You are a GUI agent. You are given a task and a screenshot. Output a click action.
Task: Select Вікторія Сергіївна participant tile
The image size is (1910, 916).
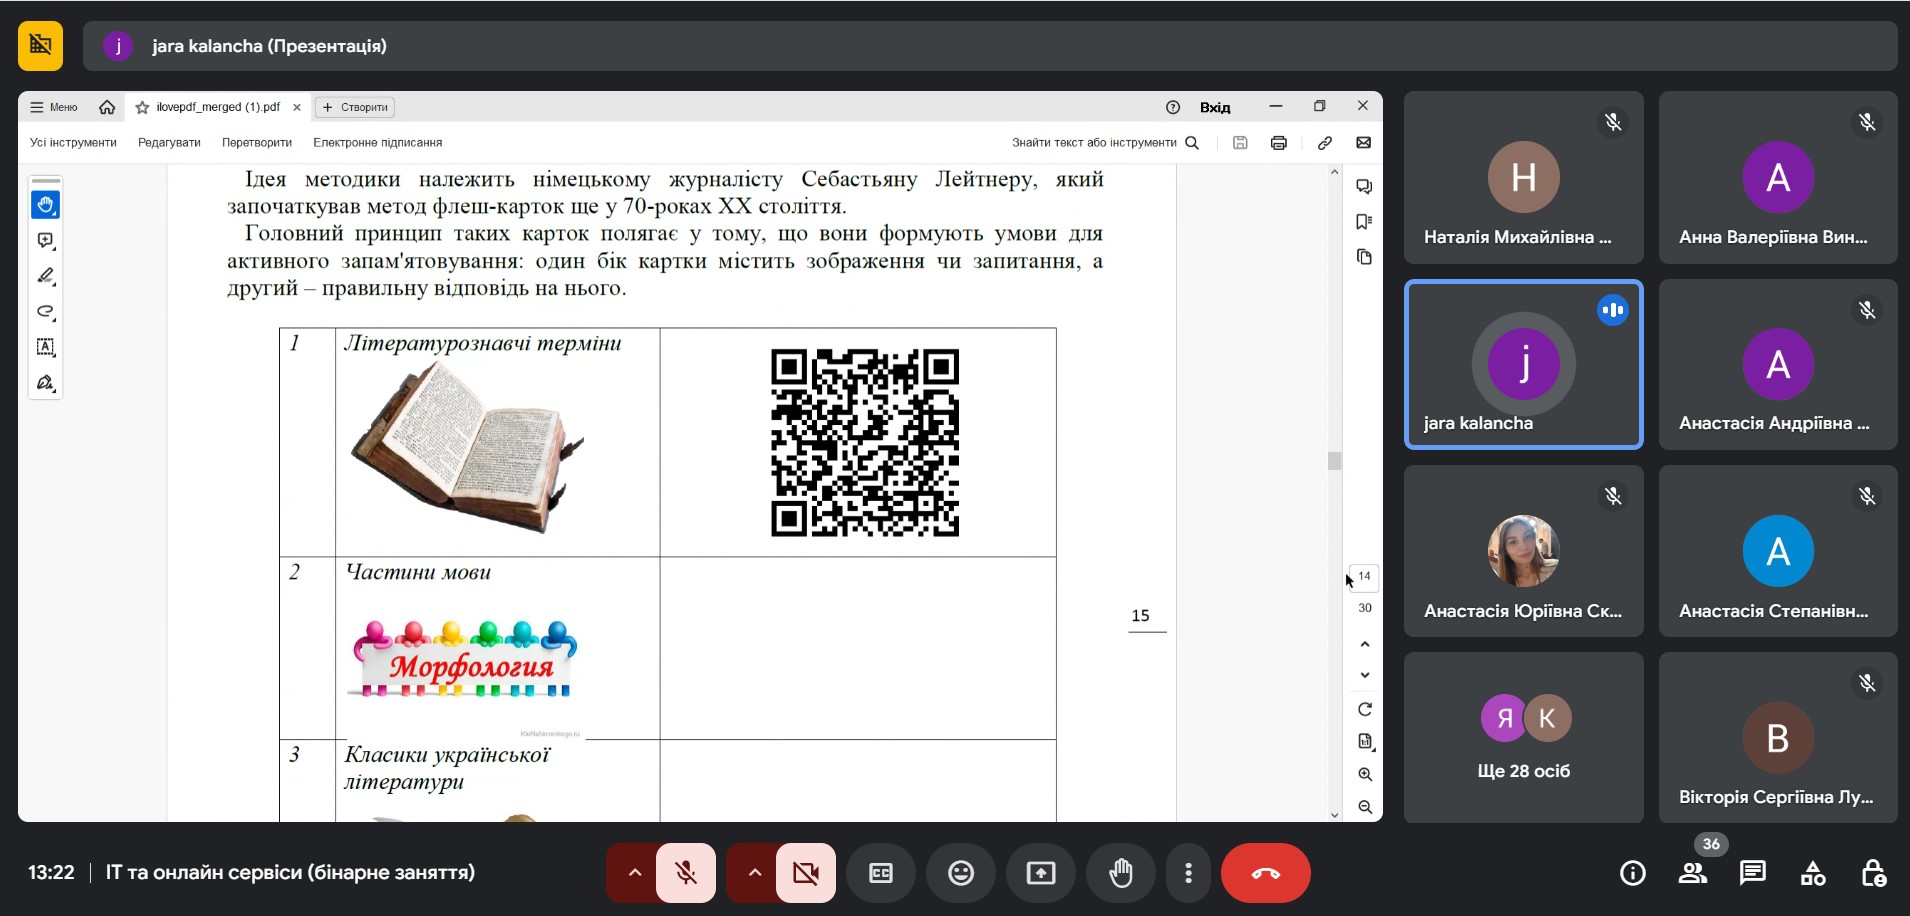point(1778,738)
